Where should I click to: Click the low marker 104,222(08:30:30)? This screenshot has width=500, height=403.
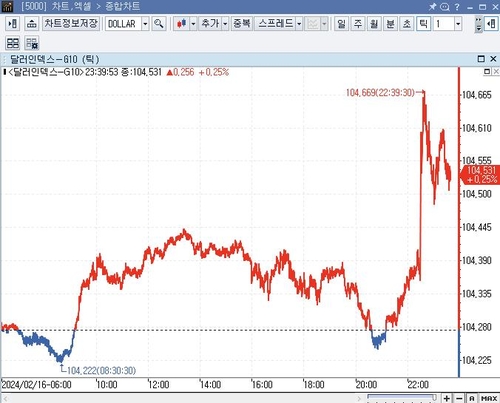tap(101, 370)
